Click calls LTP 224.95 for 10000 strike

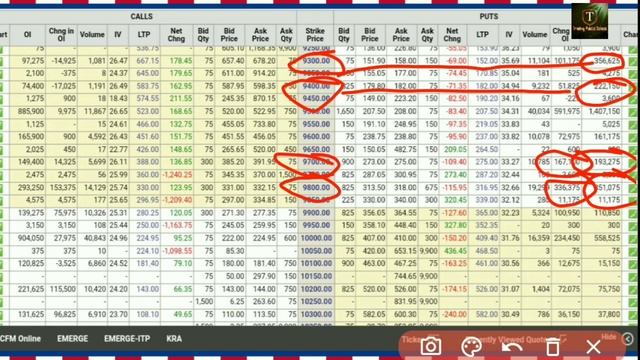click(148, 238)
